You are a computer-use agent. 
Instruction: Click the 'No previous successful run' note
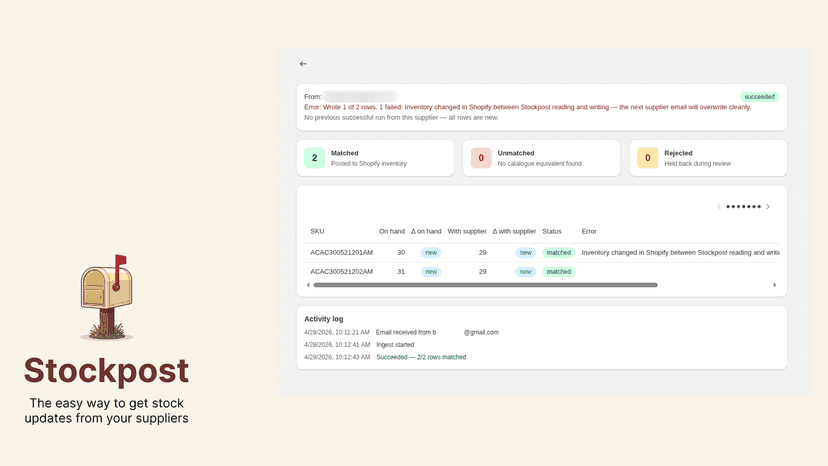[401, 117]
